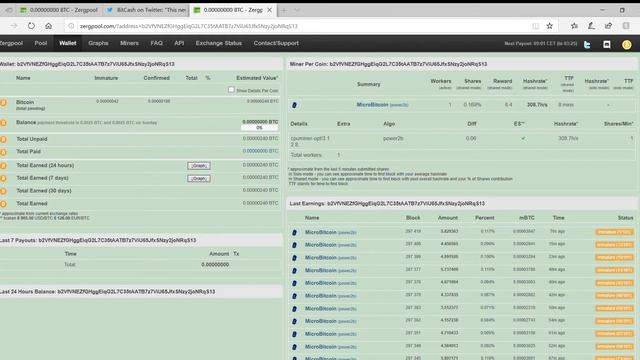Open the FAQ page
Image resolution: width=640 pixels, height=360 pixels.
click(x=156, y=43)
